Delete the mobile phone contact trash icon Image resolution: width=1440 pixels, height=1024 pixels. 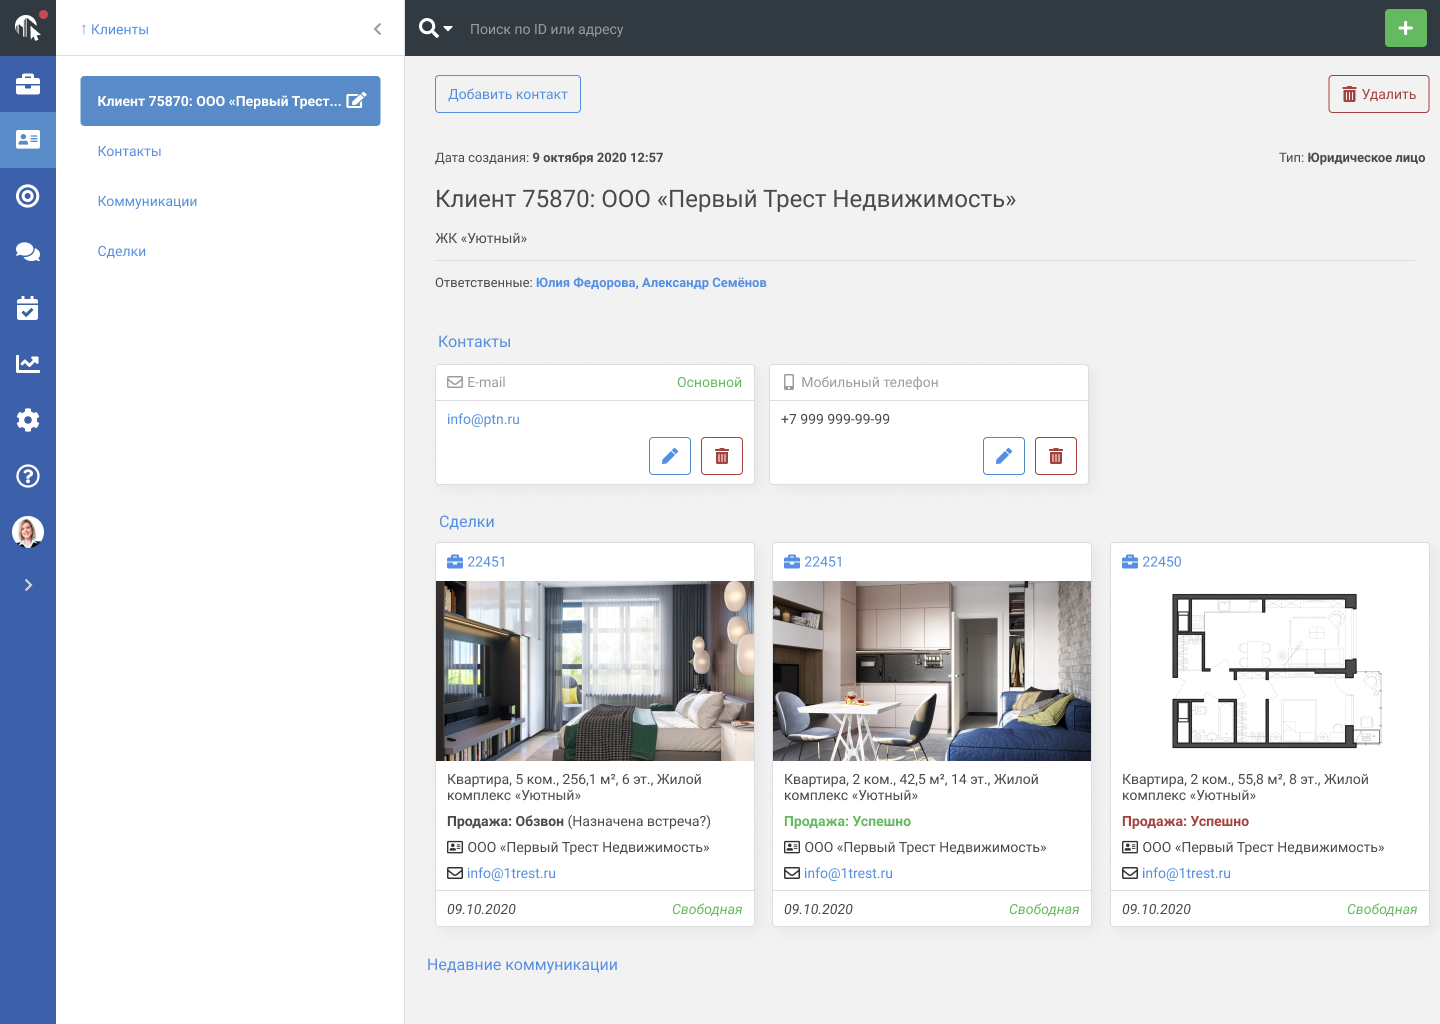tap(1056, 456)
